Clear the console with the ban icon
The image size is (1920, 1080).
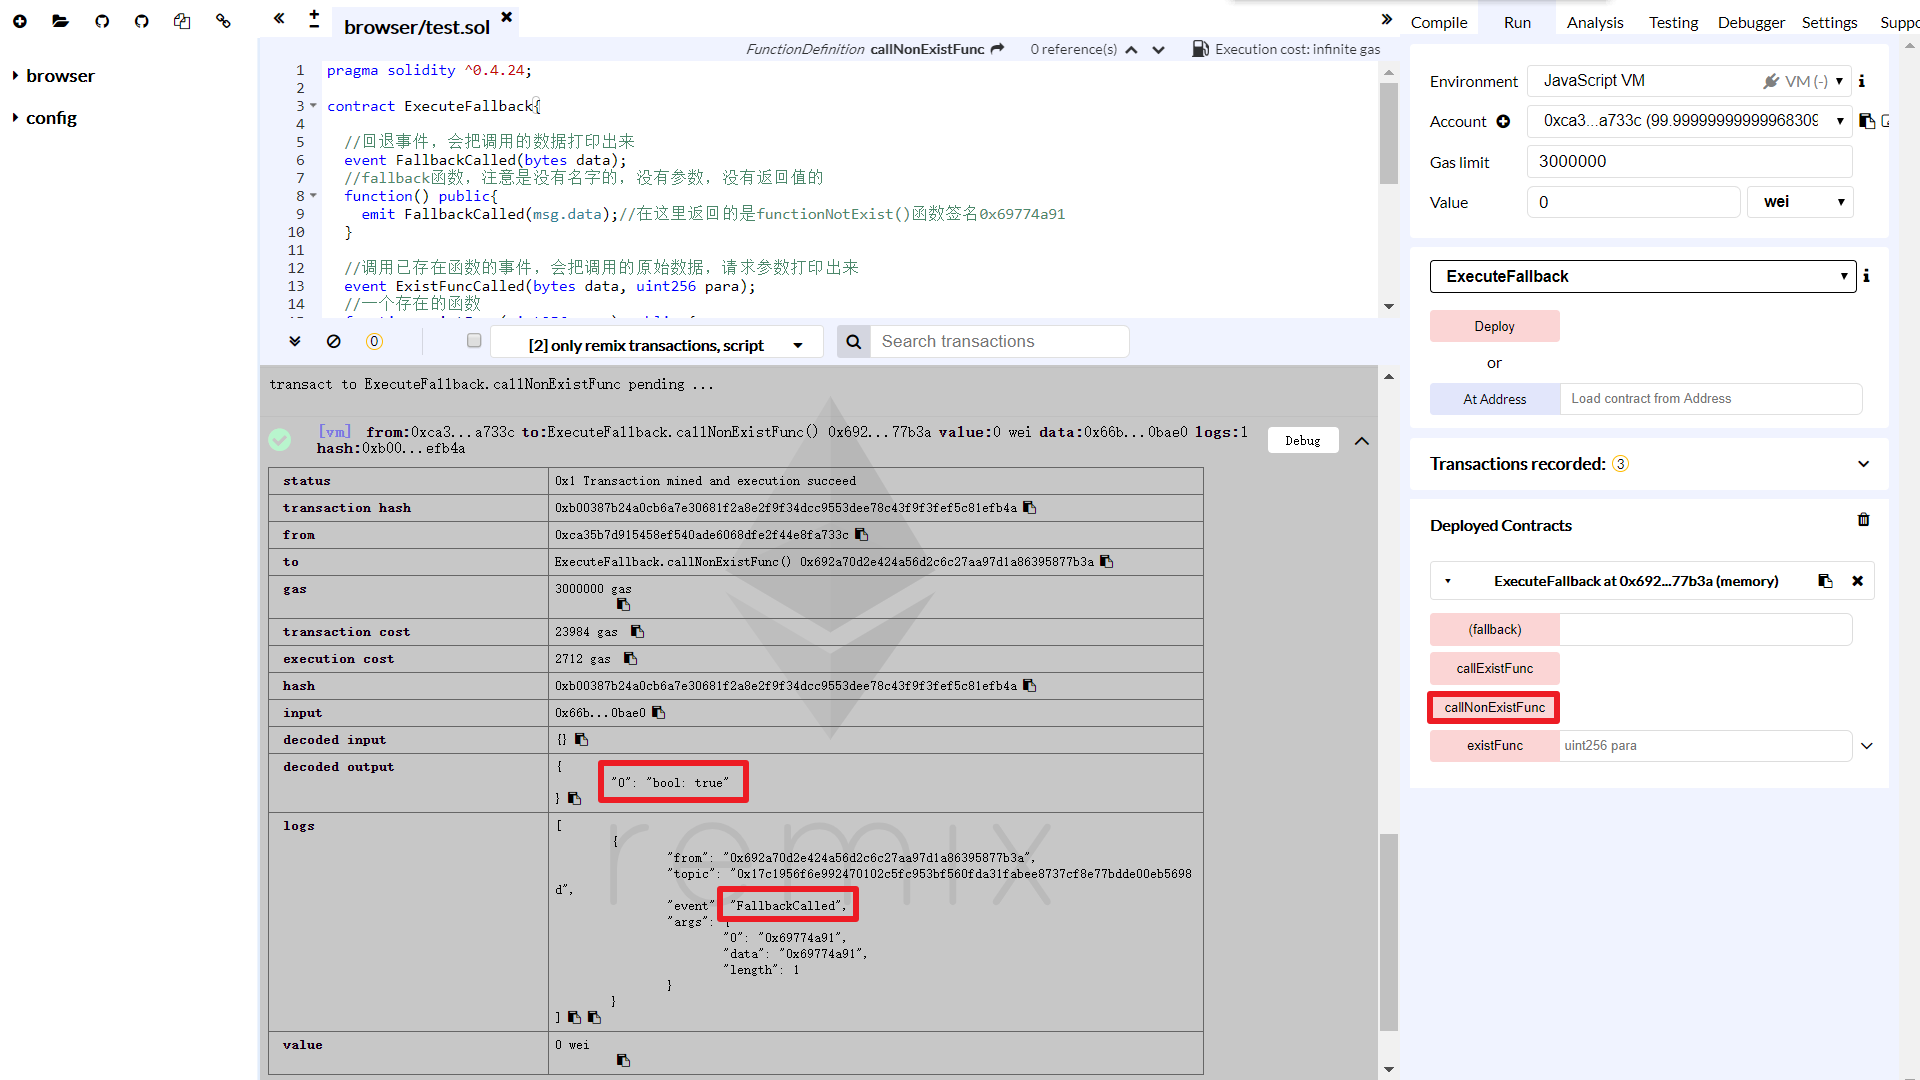point(334,341)
